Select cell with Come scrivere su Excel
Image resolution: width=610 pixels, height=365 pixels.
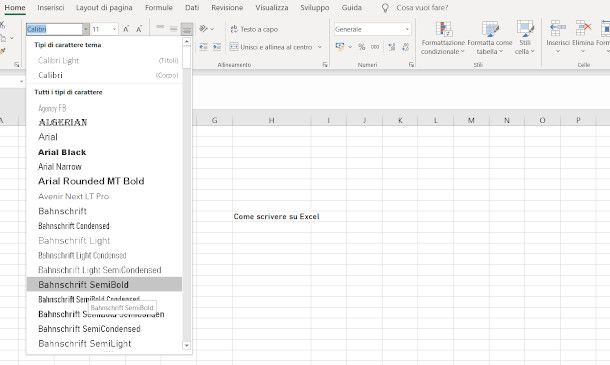[x=272, y=216]
